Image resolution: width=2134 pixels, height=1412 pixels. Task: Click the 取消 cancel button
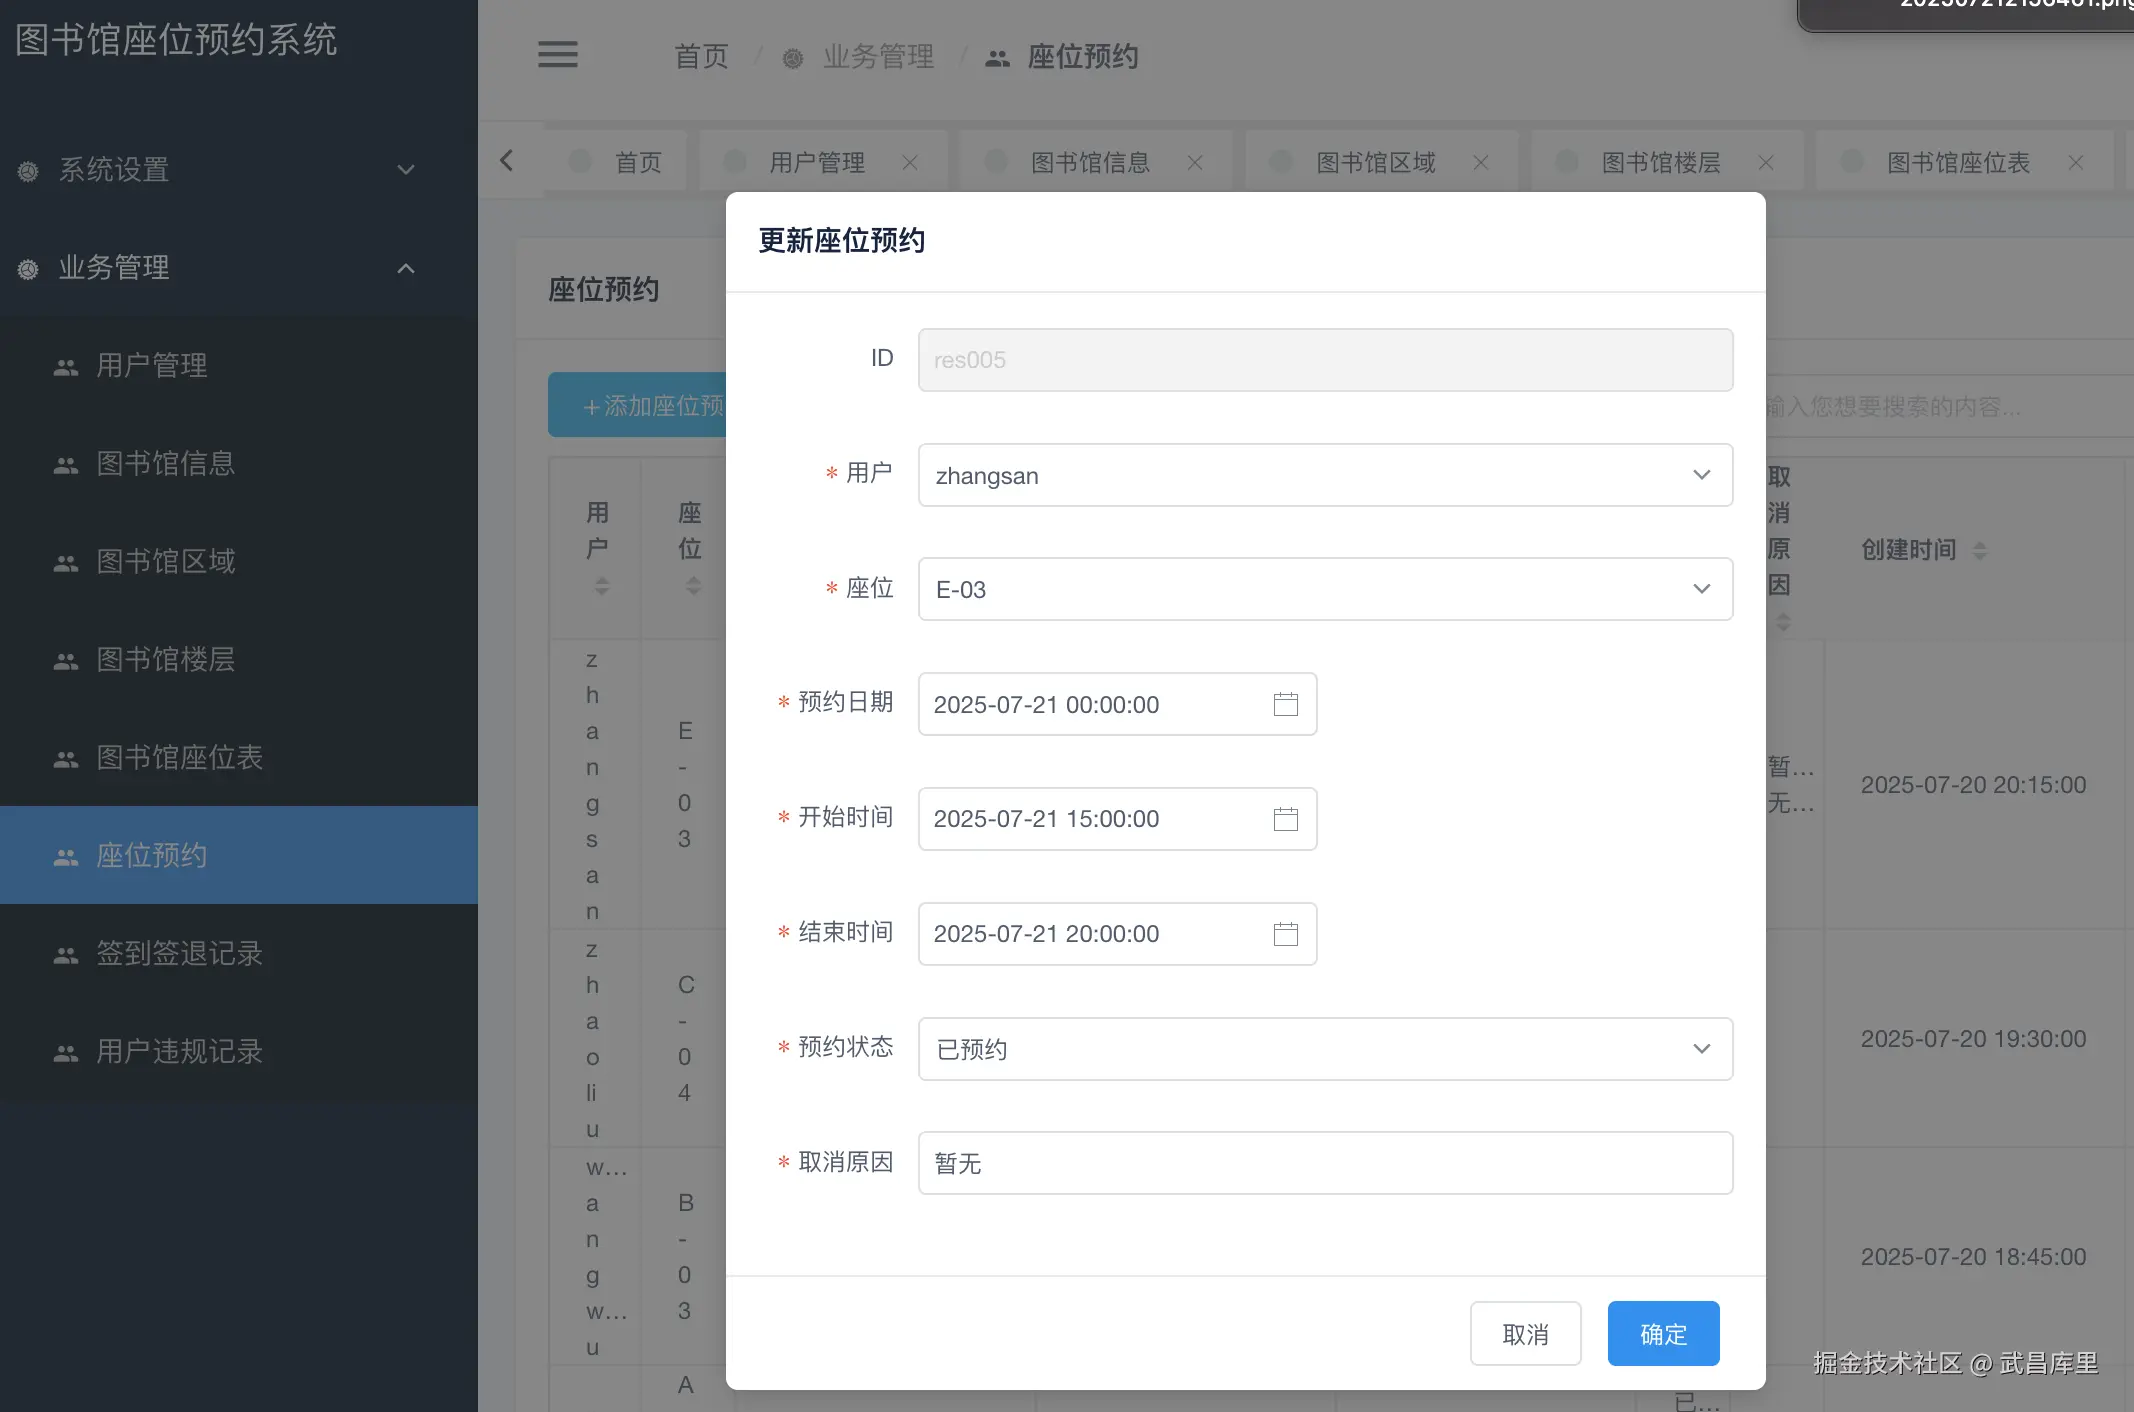click(x=1524, y=1334)
